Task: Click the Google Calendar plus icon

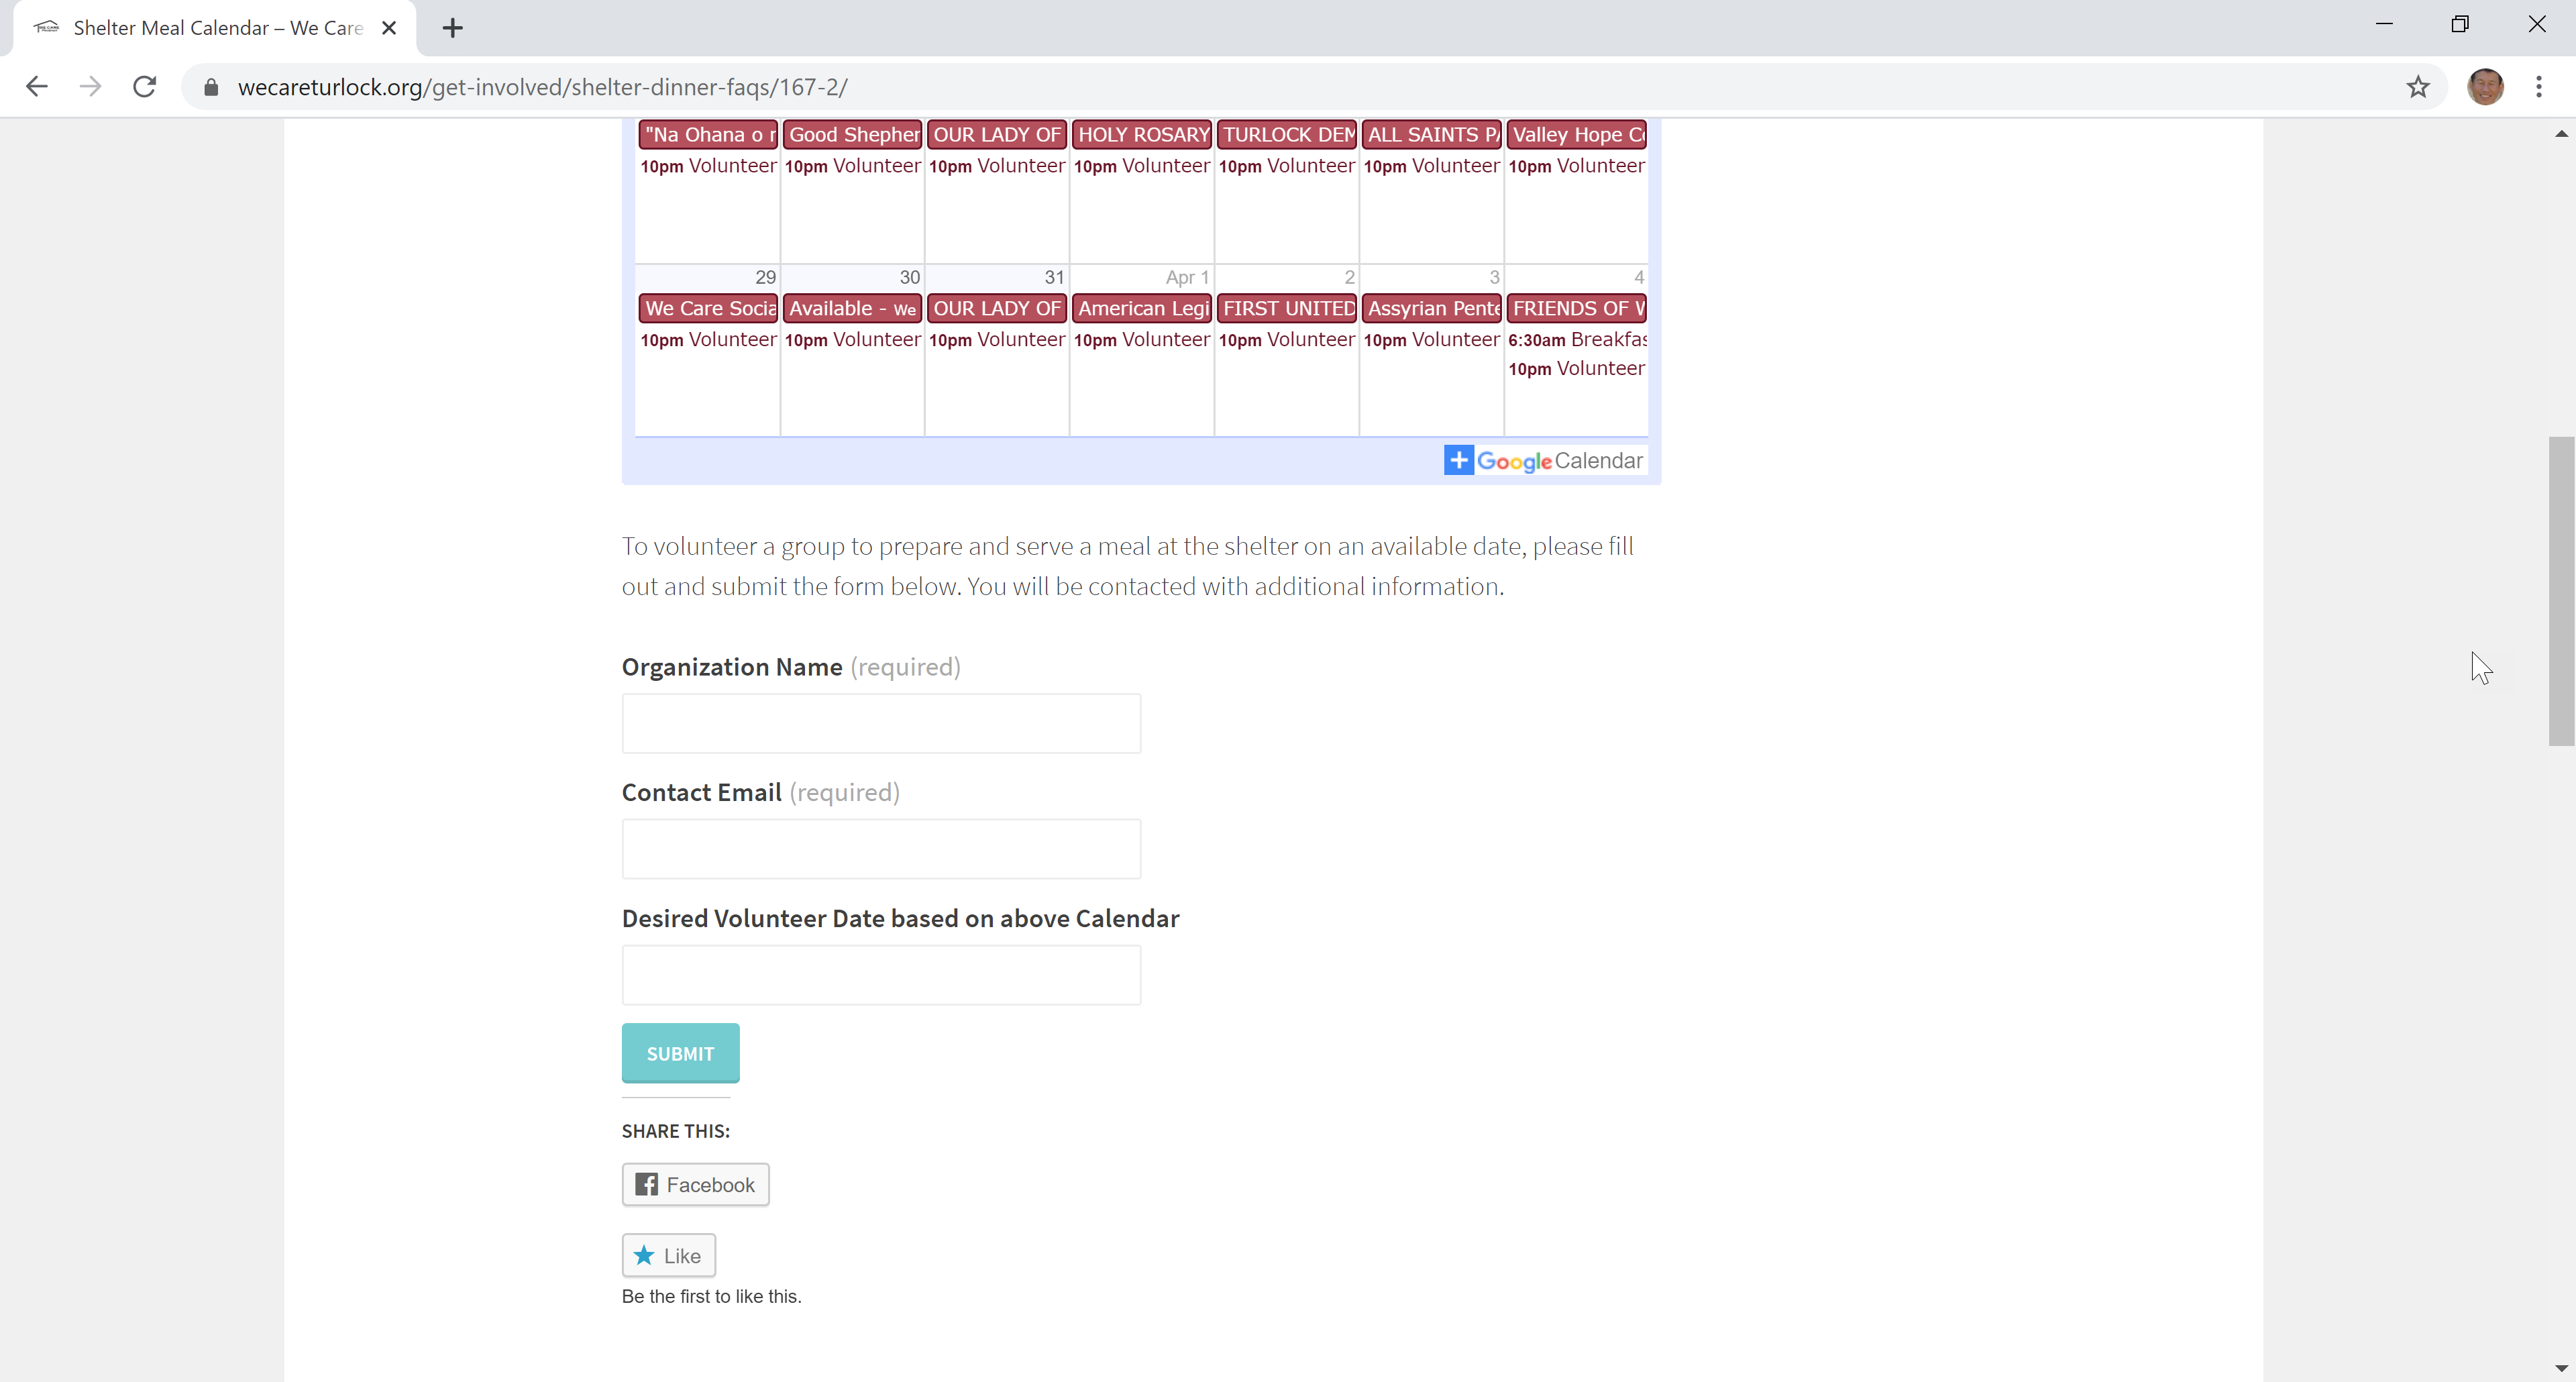Action: (1458, 460)
